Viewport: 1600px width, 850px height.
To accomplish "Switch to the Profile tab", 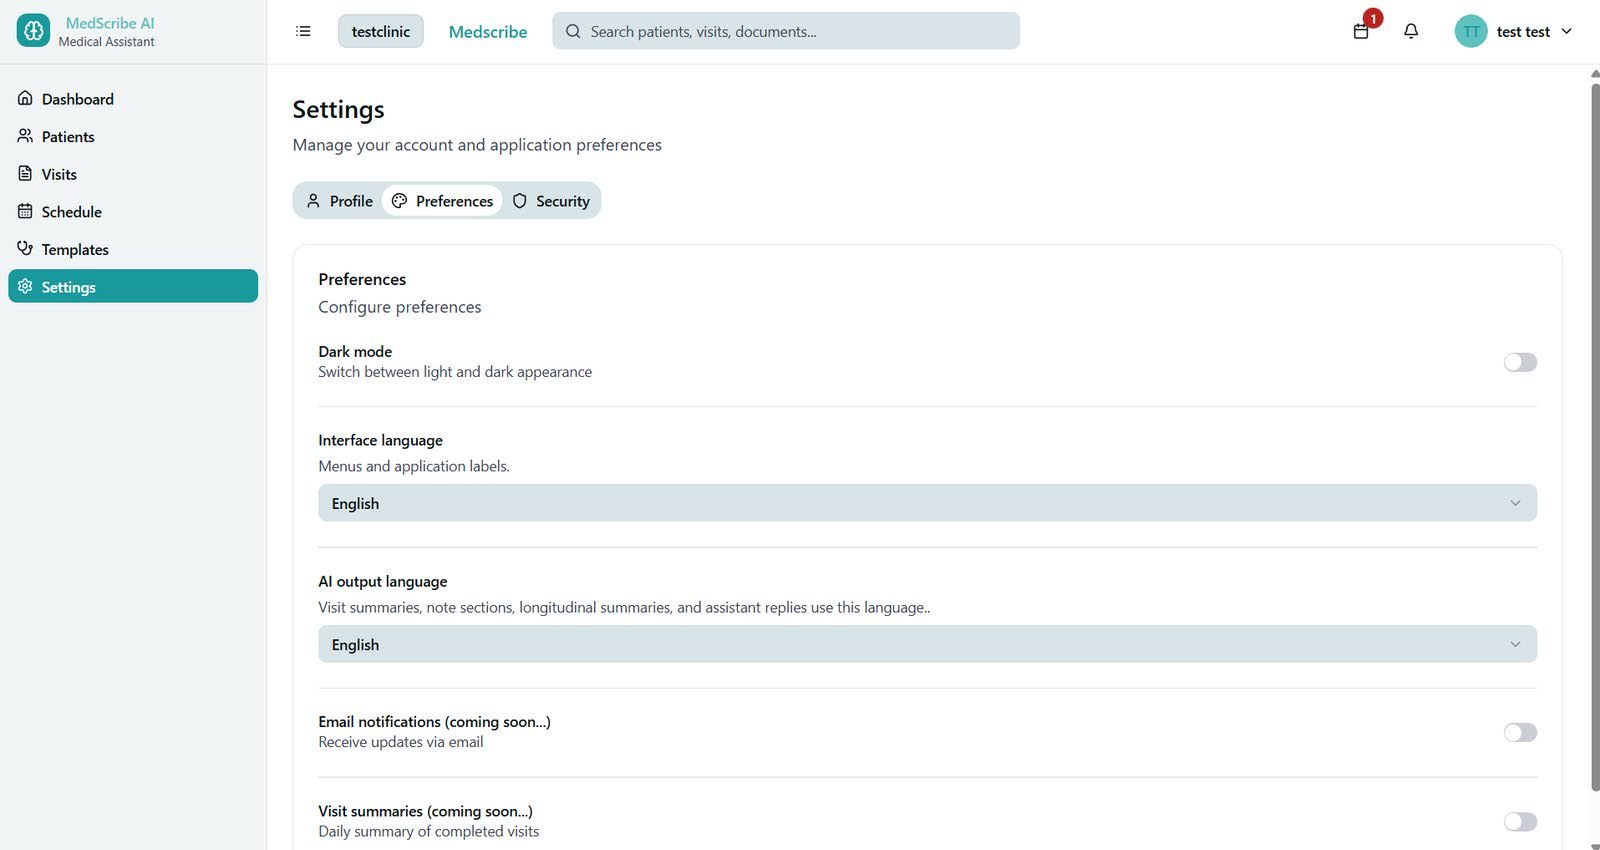I will 339,201.
